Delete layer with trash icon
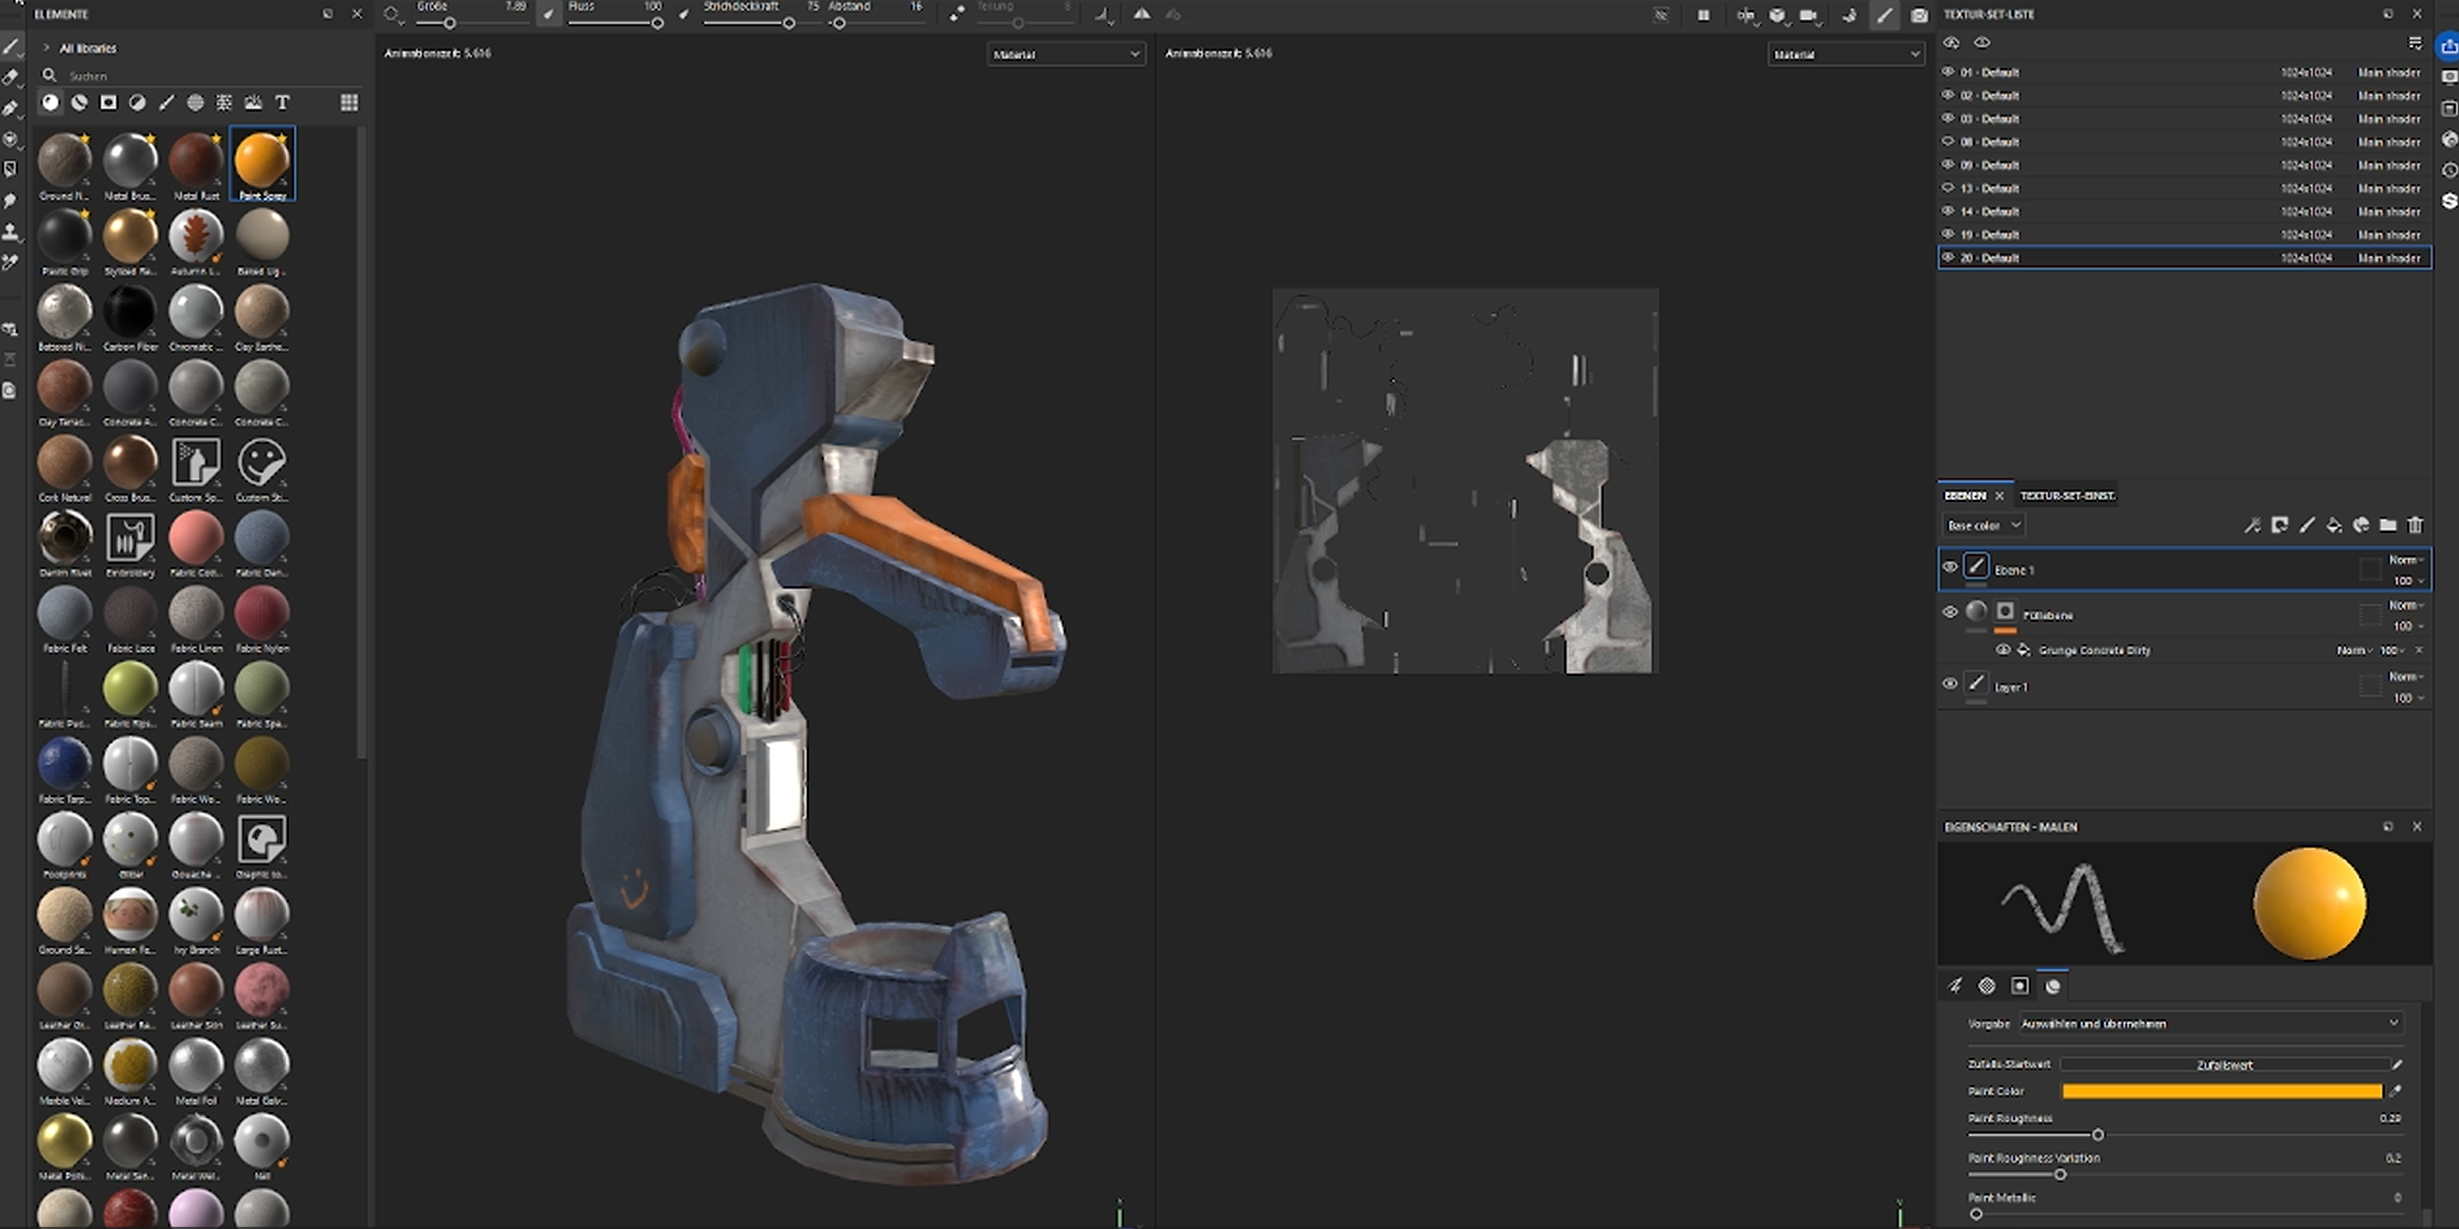This screenshot has width=2459, height=1229. click(2415, 525)
